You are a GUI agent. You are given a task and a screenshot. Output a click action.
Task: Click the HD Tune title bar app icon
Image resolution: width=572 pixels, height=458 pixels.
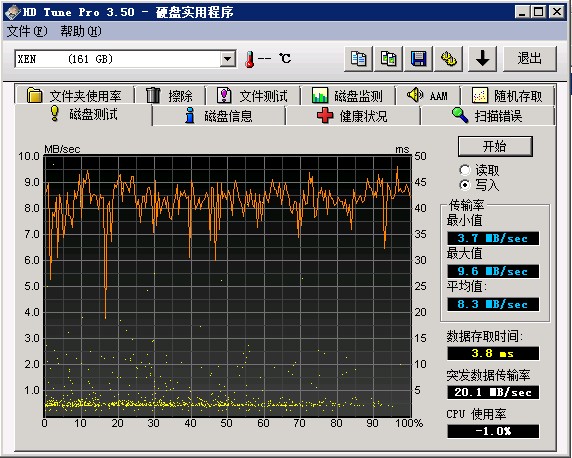(12, 12)
